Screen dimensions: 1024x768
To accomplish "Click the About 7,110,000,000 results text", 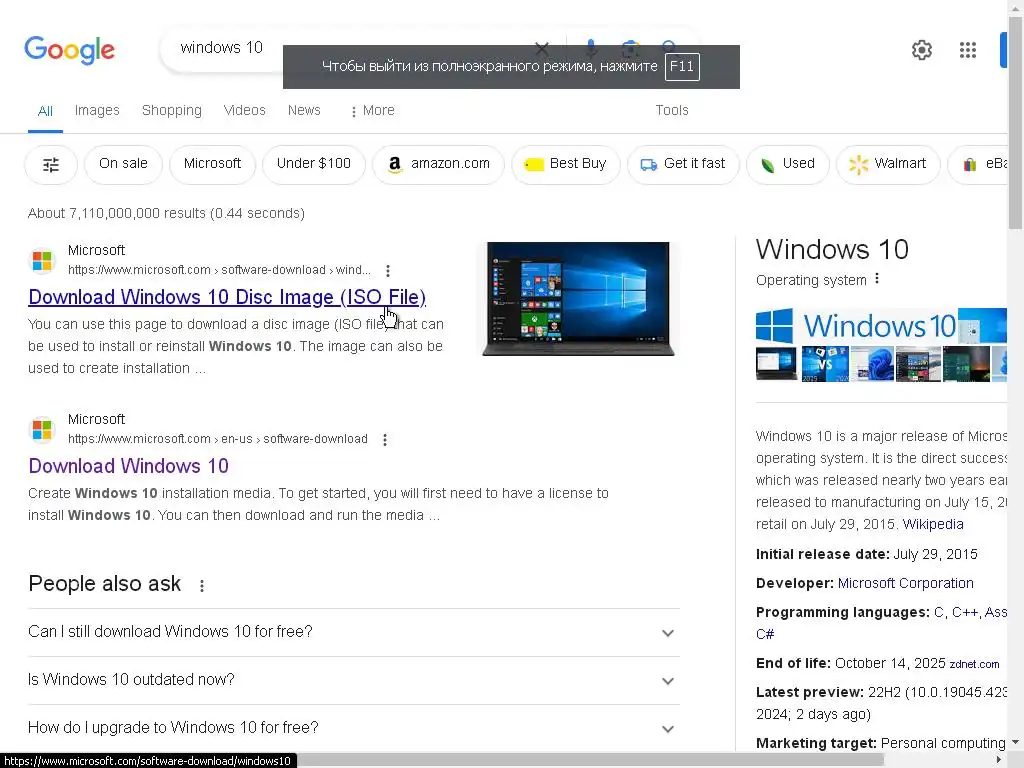I will coord(166,214).
